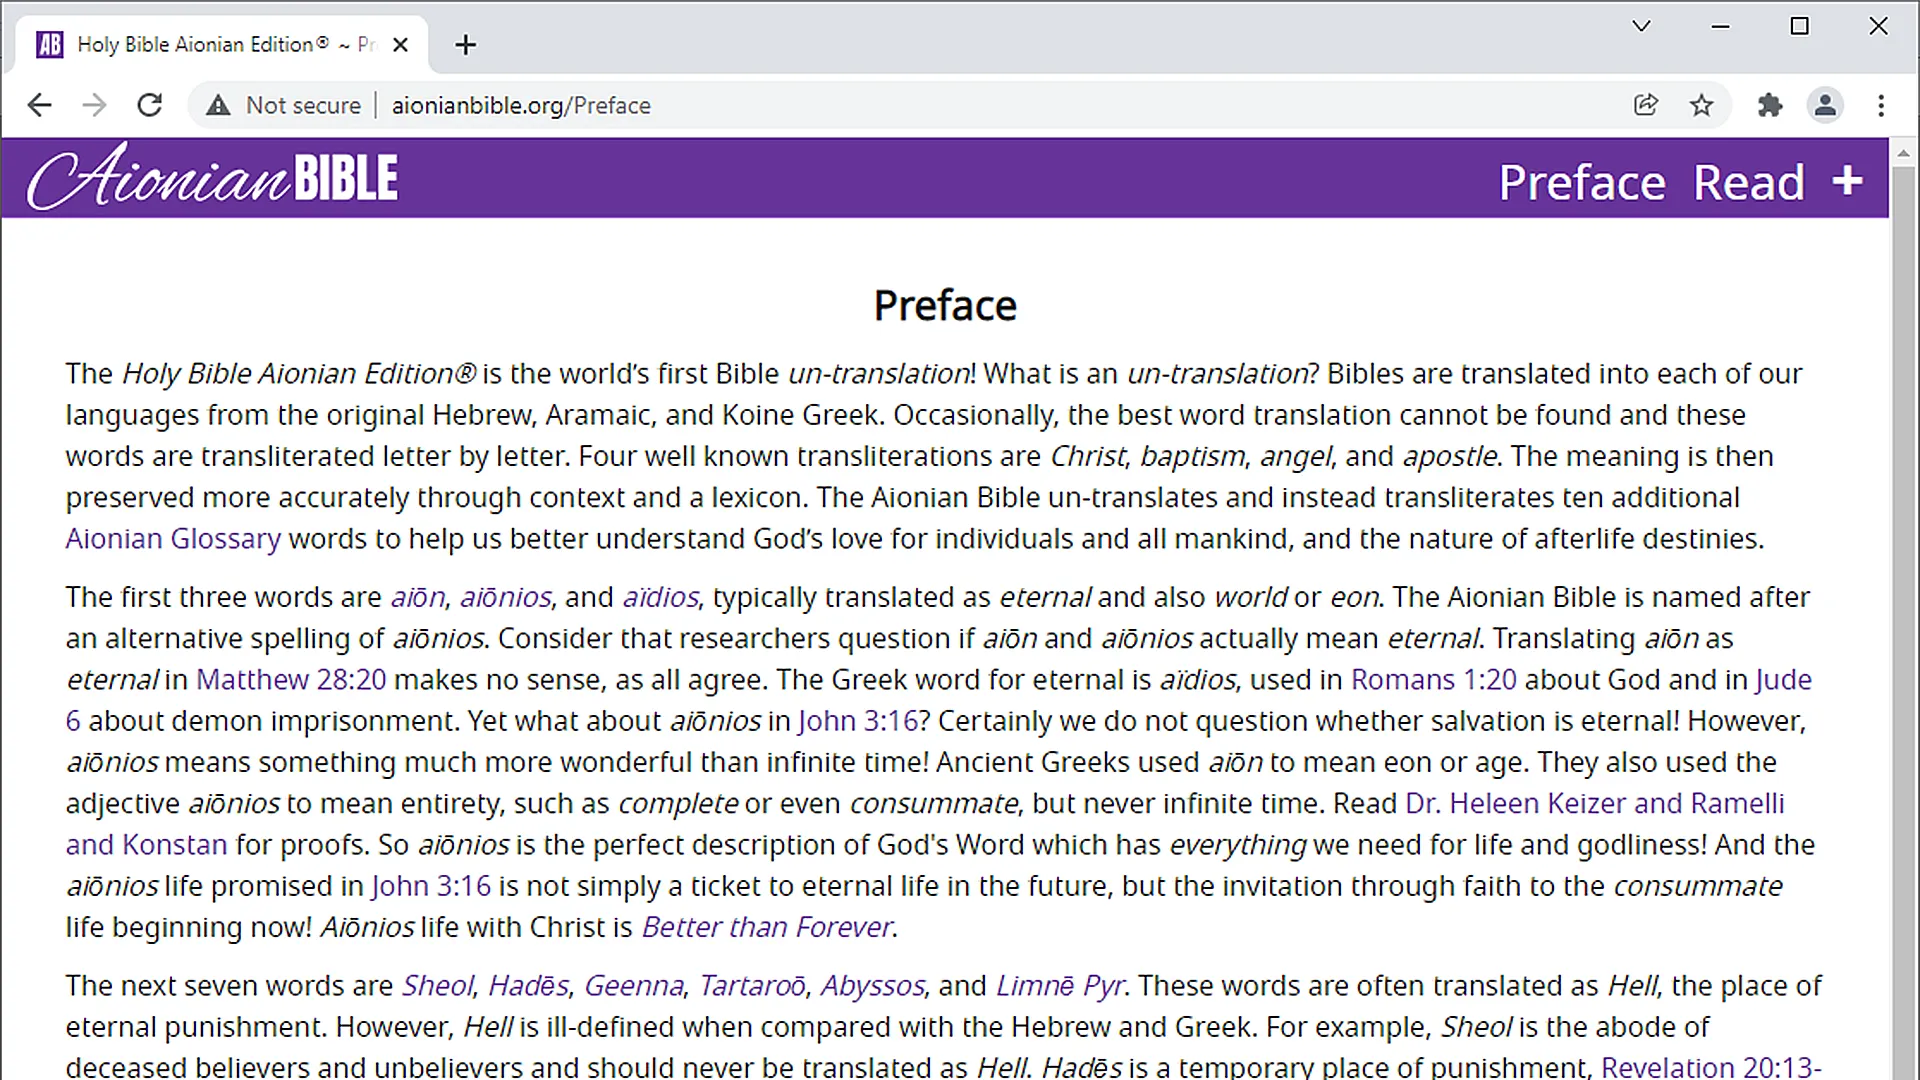This screenshot has height=1080, width=1920.
Task: Follow the aiōnios glossary link after aiōn
Action: [505, 597]
